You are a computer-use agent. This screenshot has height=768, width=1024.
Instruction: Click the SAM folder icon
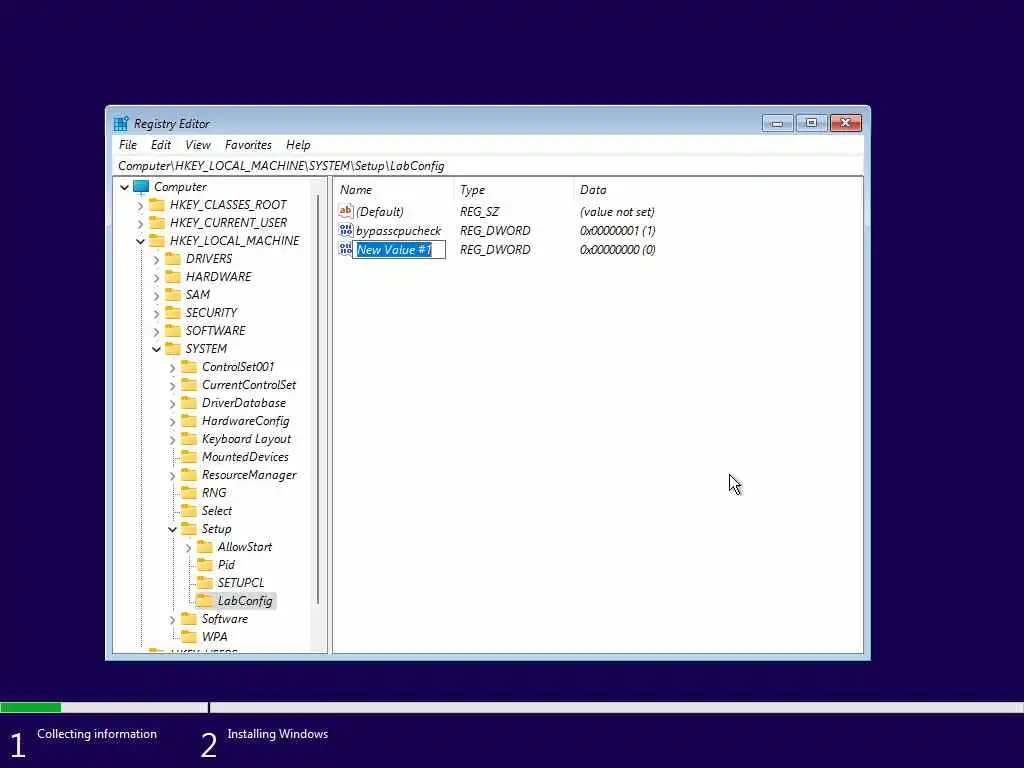click(173, 295)
